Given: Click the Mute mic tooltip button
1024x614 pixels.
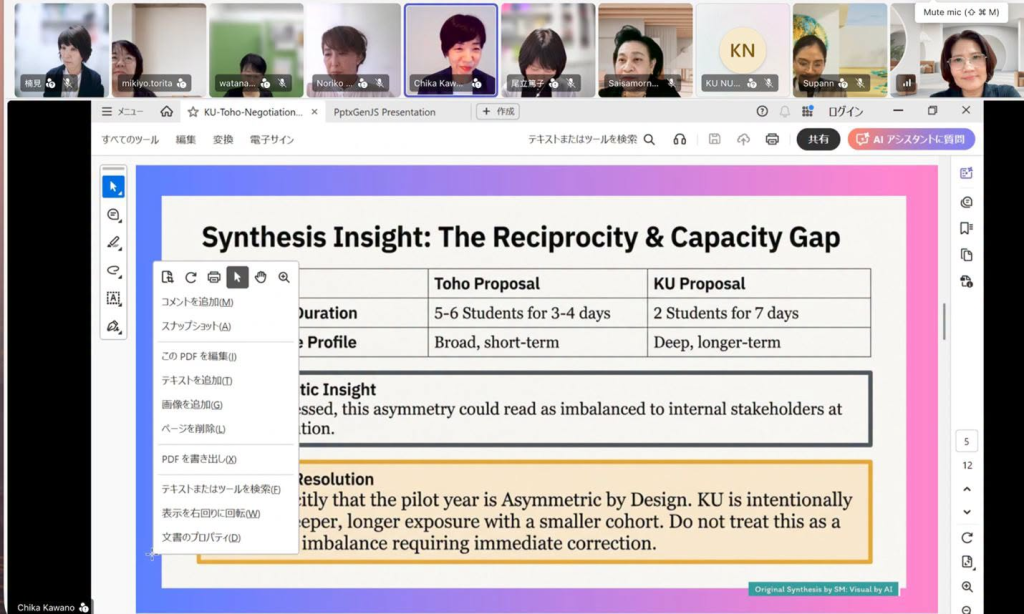Looking at the screenshot, I should (x=961, y=12).
